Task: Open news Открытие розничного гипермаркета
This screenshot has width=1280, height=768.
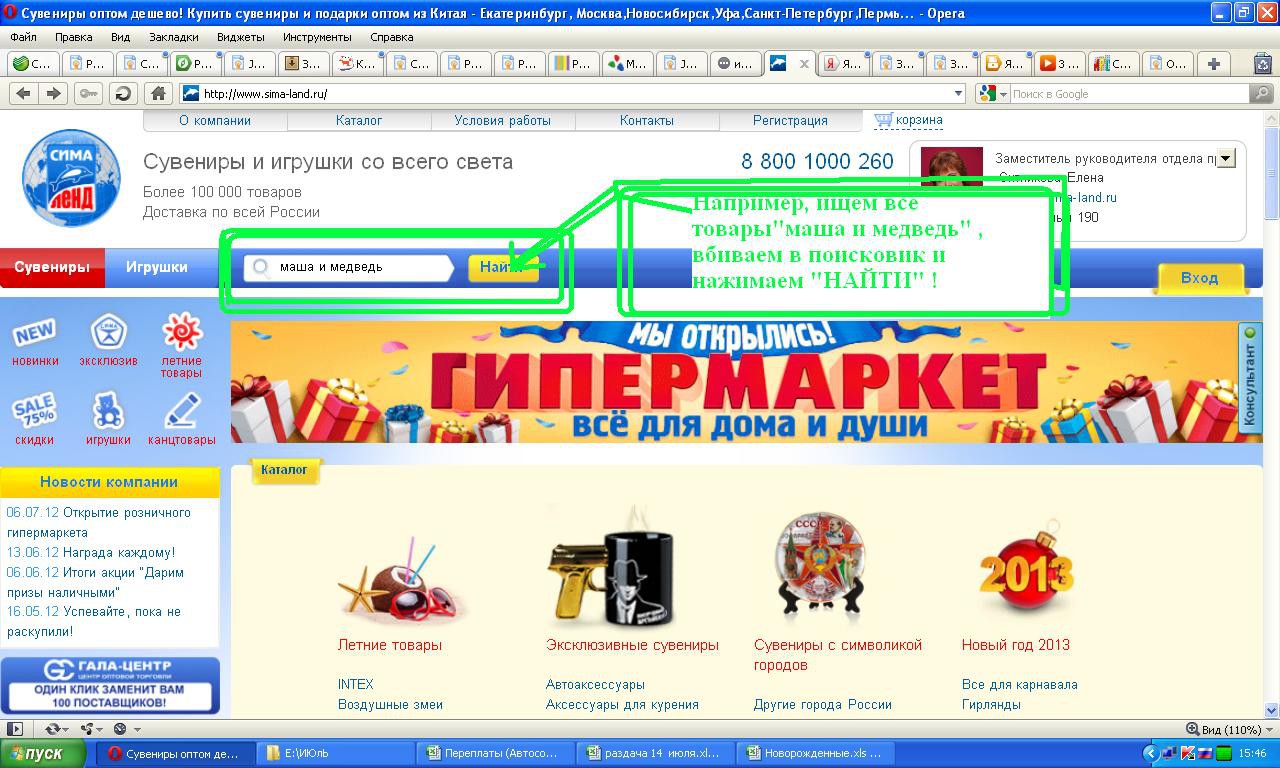Action: click(98, 523)
